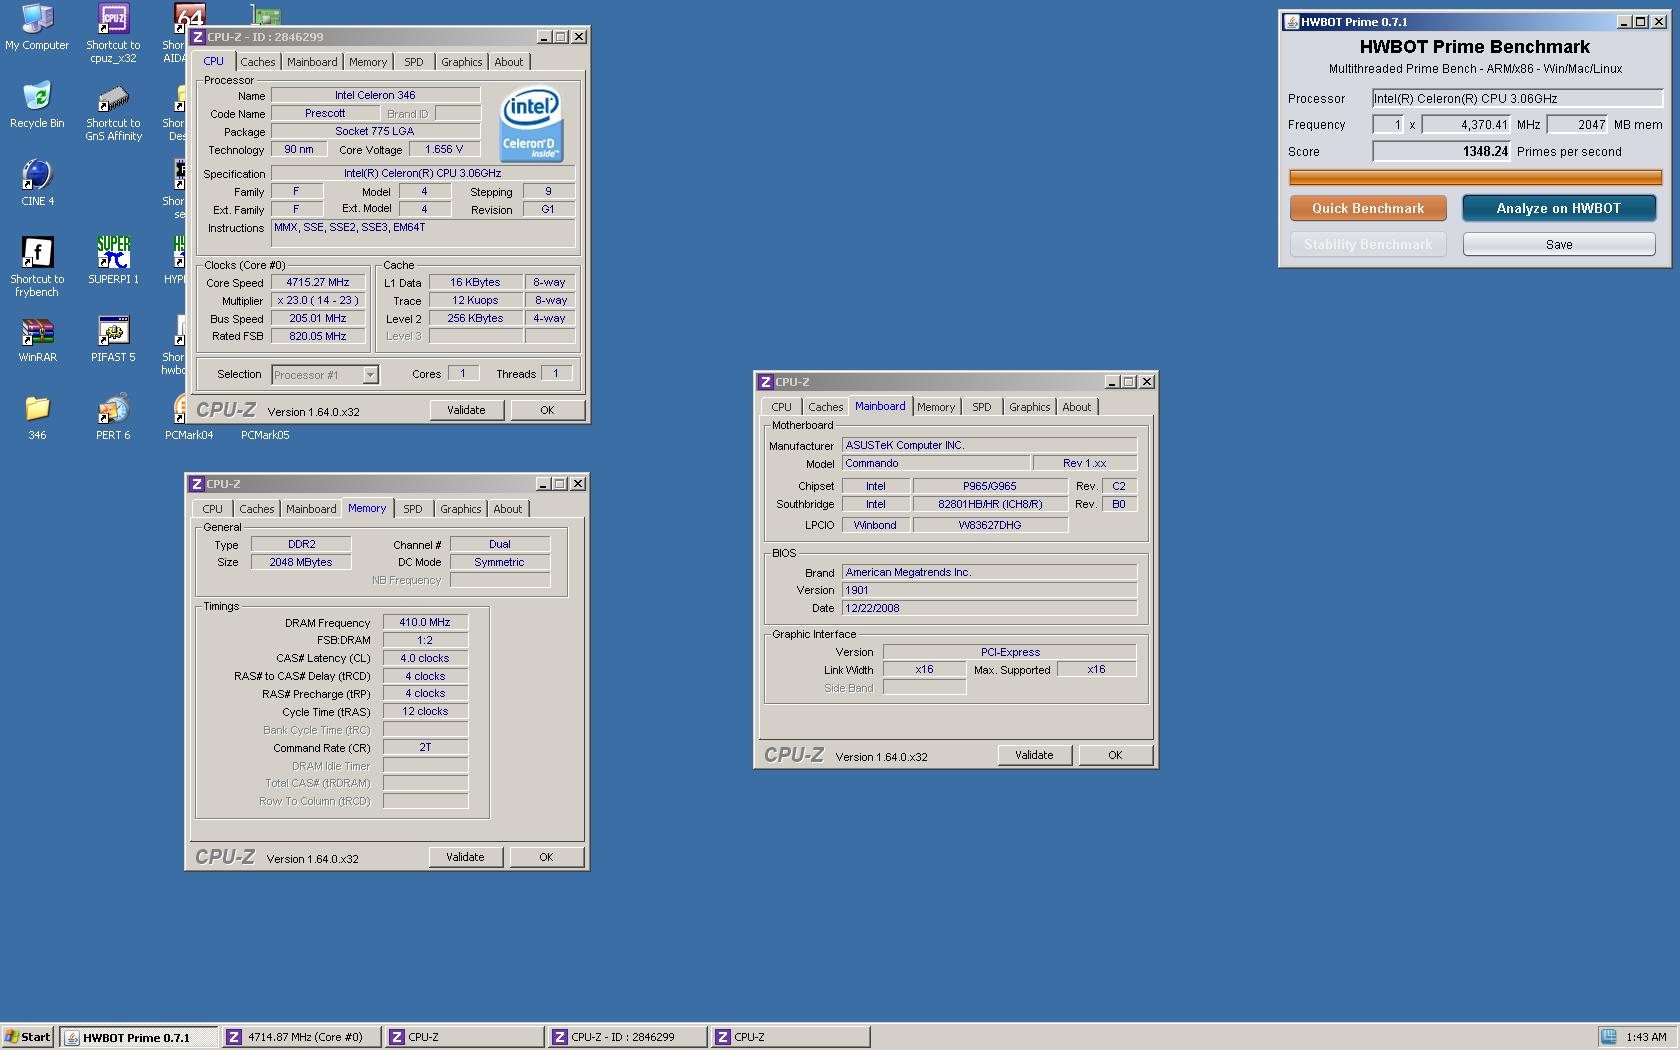The image size is (1680, 1050).
Task: Open Memory tab in CPU-Z ID window
Action: pyautogui.click(x=368, y=62)
